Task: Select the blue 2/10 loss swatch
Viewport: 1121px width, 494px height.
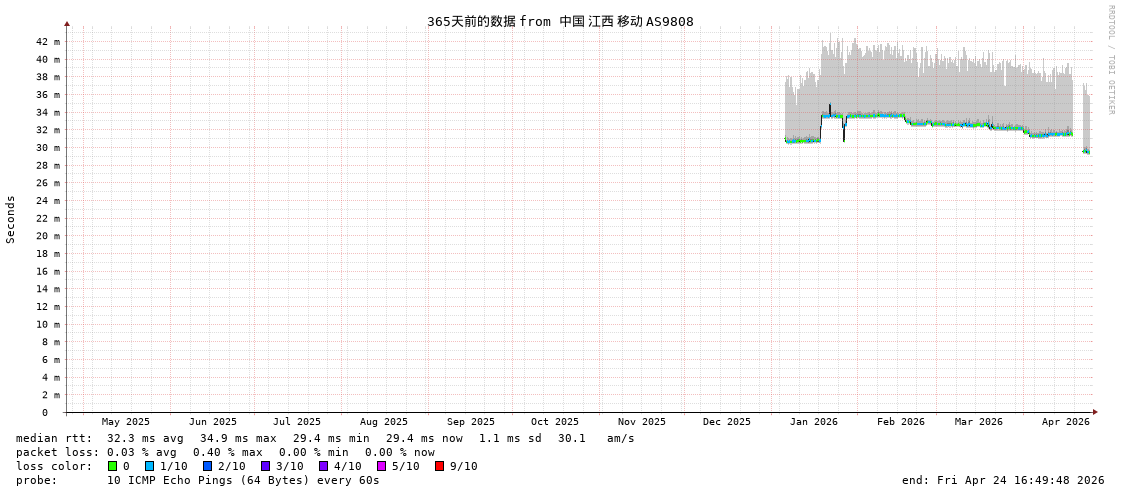Action: (x=207, y=466)
